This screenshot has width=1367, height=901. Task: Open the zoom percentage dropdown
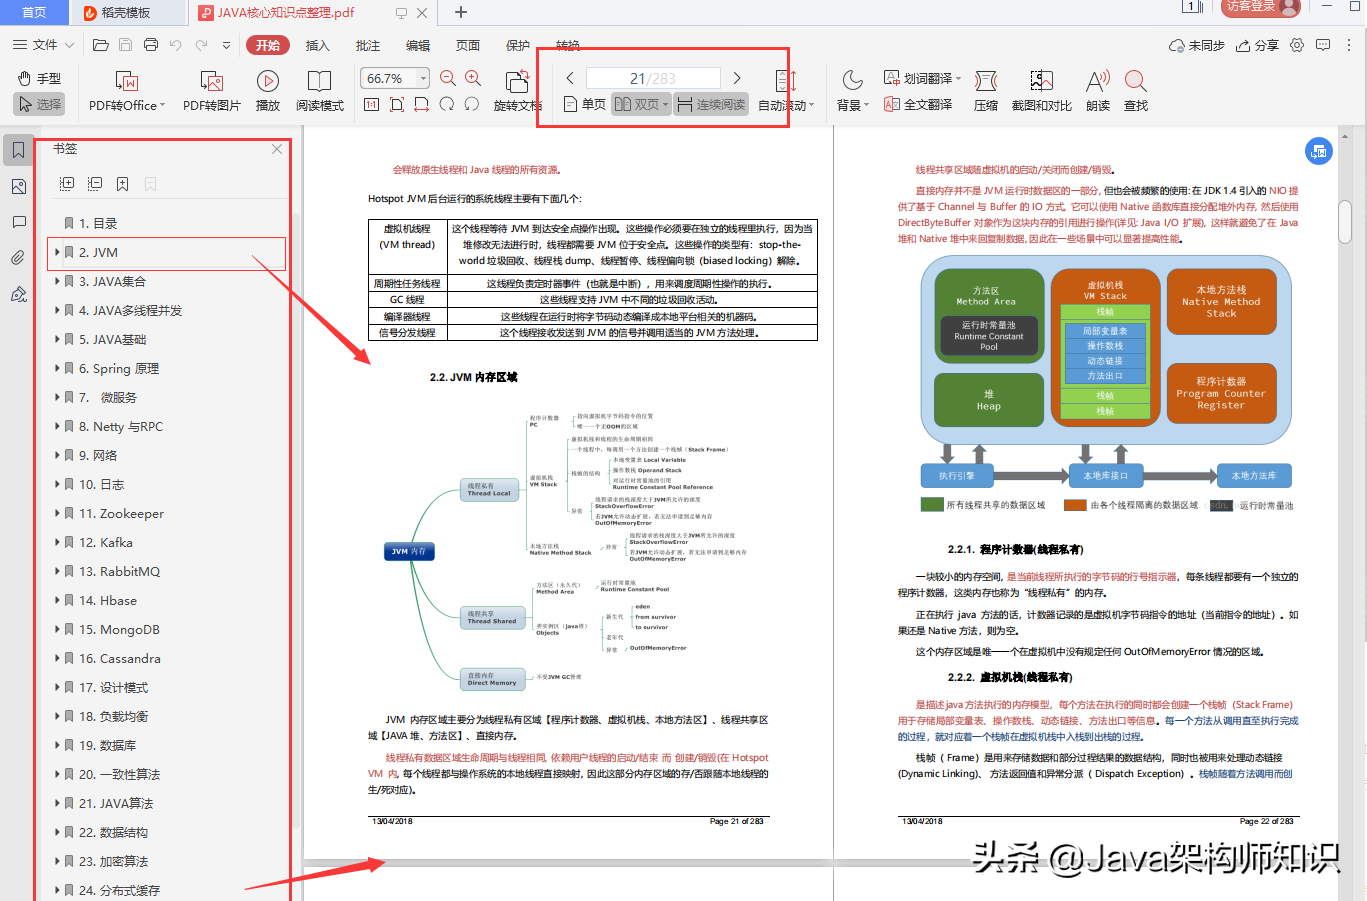pyautogui.click(x=424, y=78)
